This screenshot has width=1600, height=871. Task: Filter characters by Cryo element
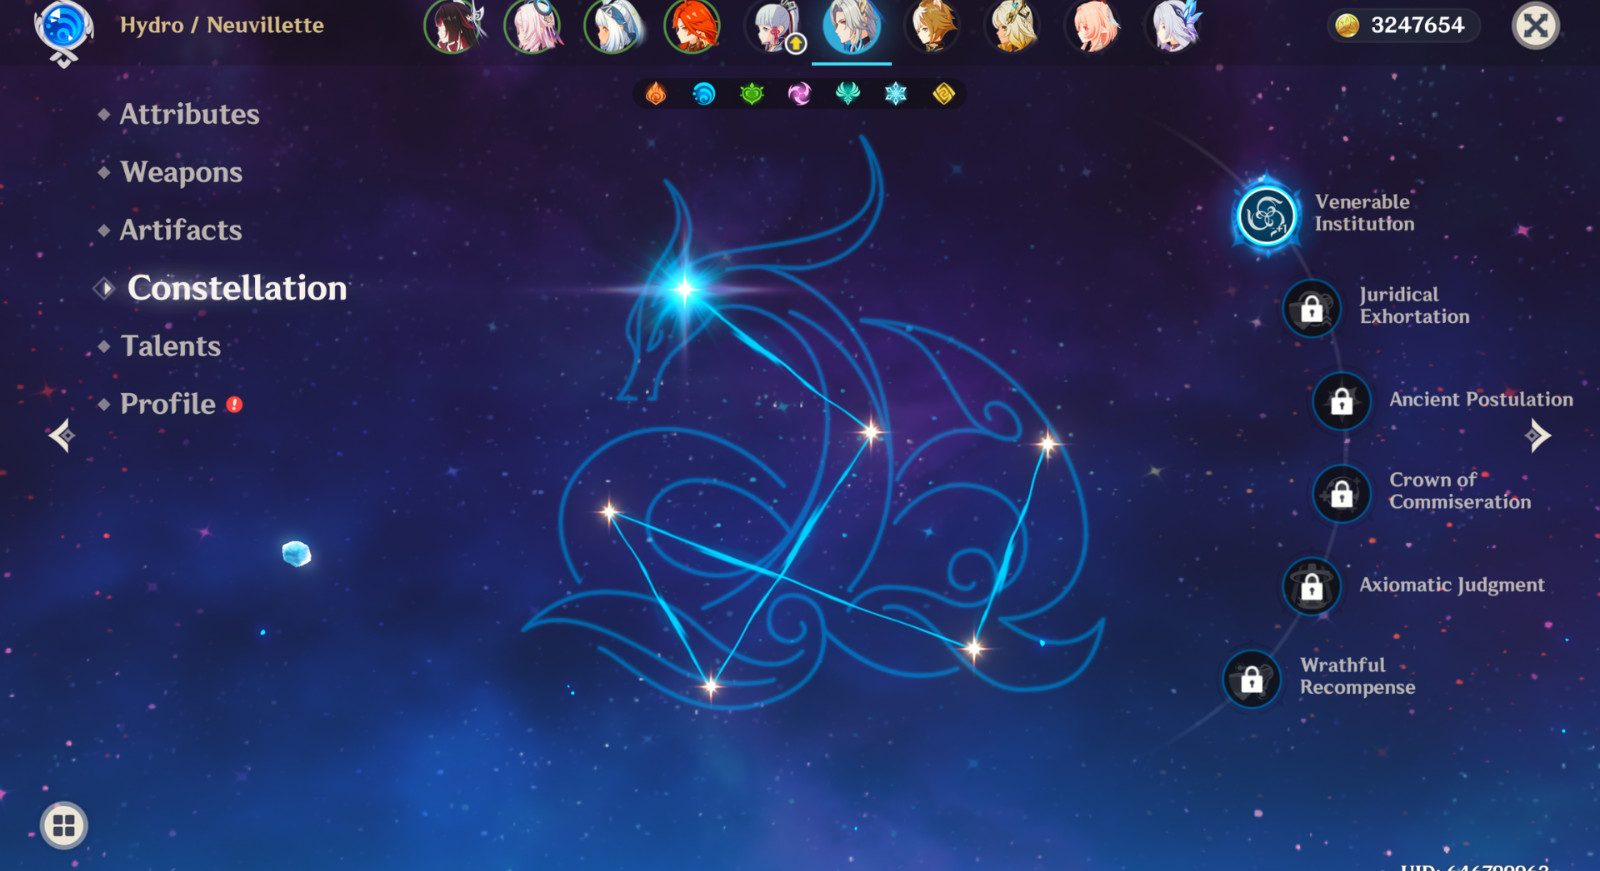click(x=896, y=94)
